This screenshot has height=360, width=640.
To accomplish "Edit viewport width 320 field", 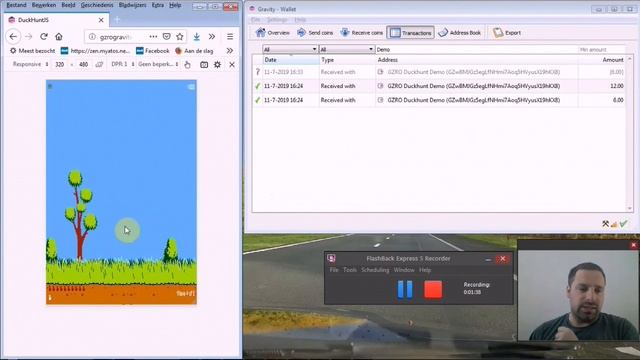I will click(x=60, y=64).
